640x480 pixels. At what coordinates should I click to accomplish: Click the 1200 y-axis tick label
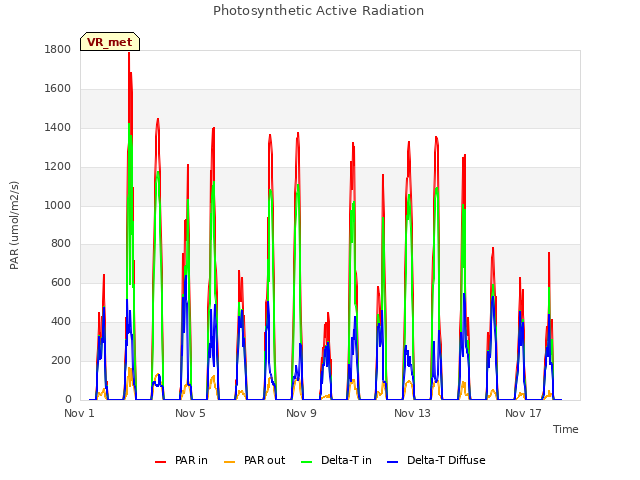58,167
